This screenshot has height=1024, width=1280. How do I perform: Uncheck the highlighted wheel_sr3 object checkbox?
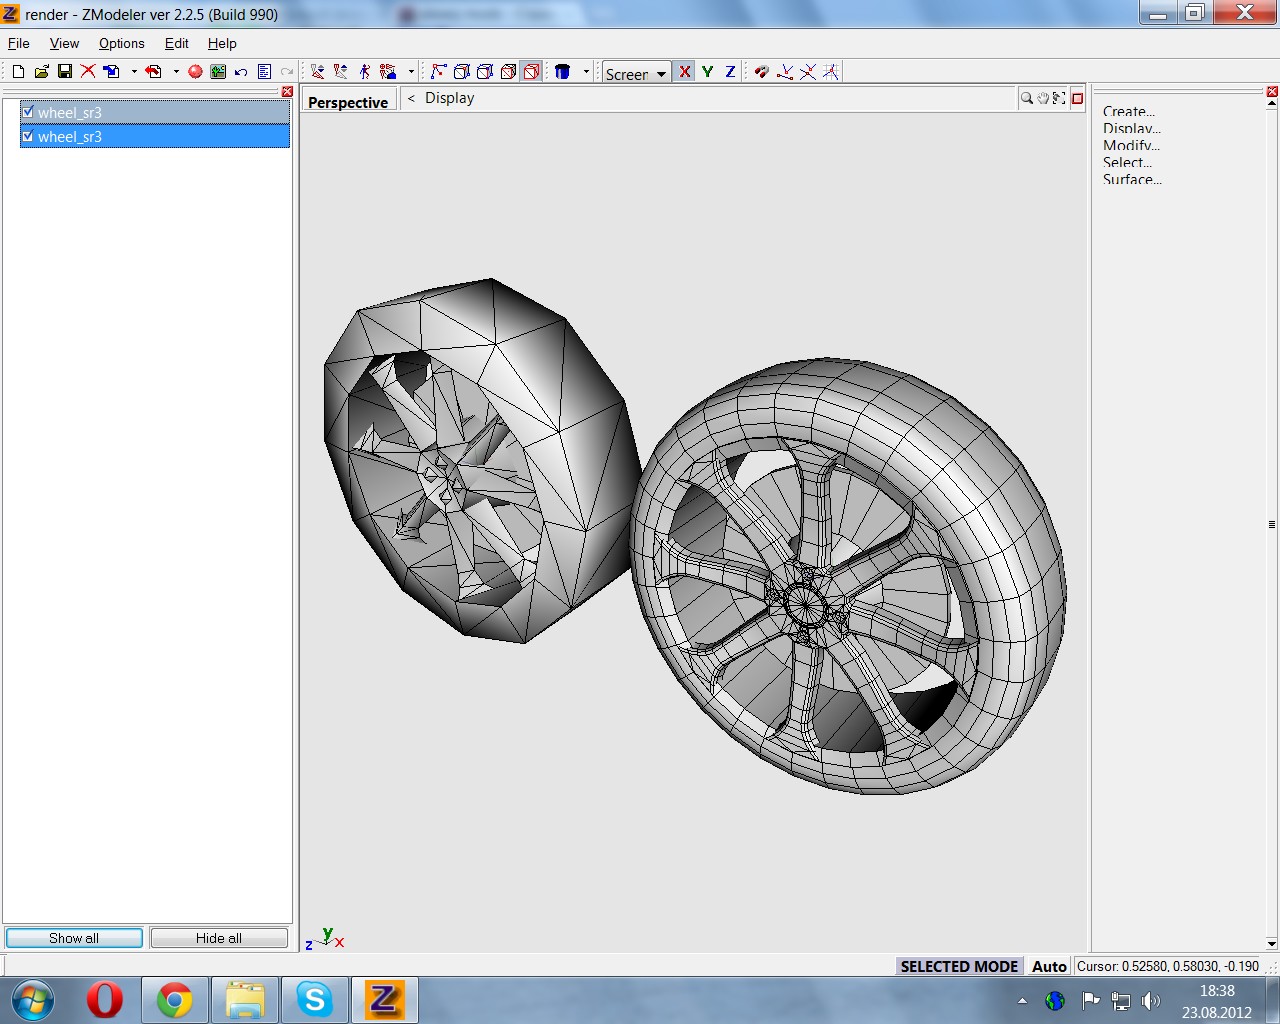(x=28, y=136)
